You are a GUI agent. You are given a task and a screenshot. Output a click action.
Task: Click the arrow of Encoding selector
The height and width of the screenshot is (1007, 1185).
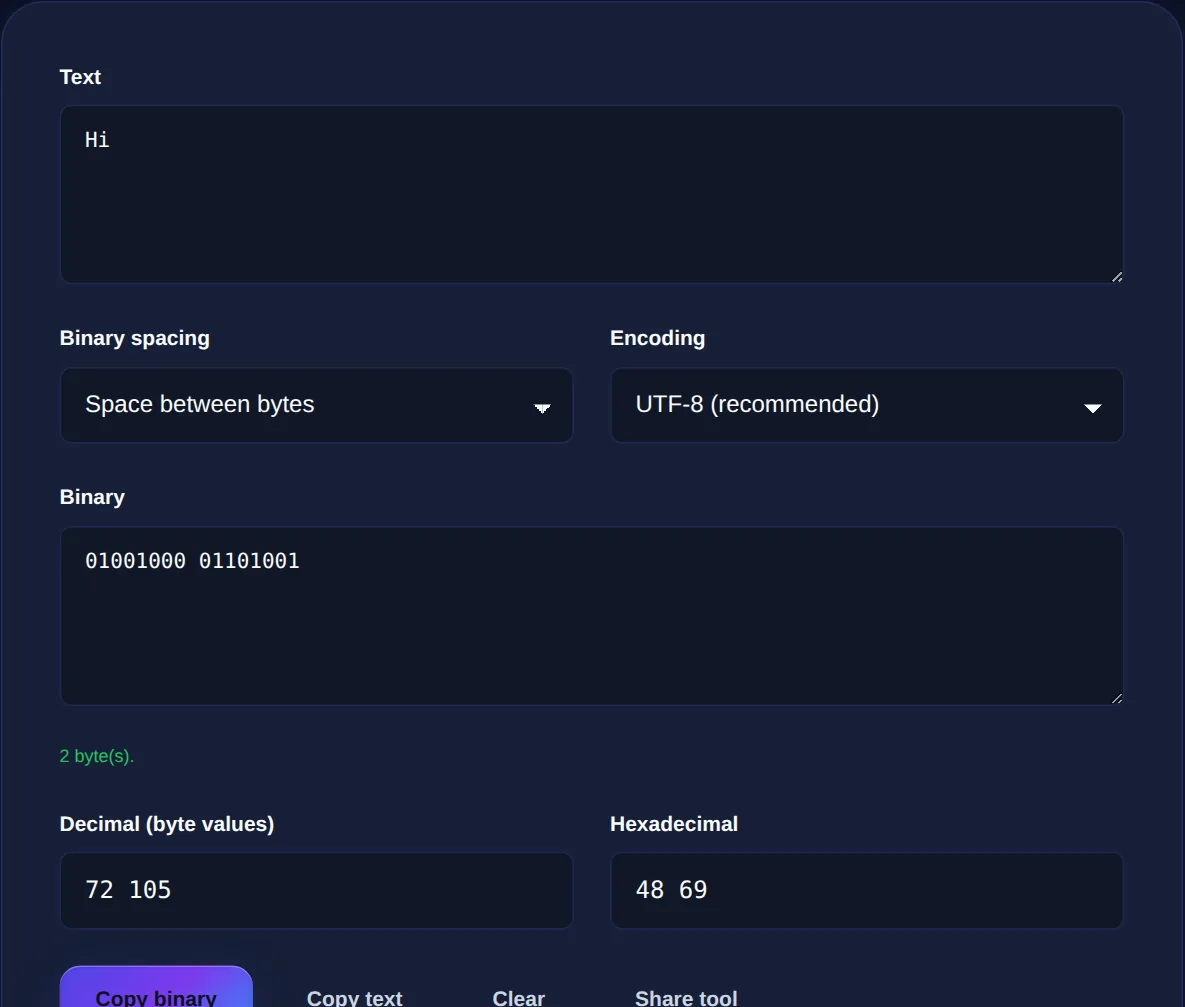[1093, 408]
